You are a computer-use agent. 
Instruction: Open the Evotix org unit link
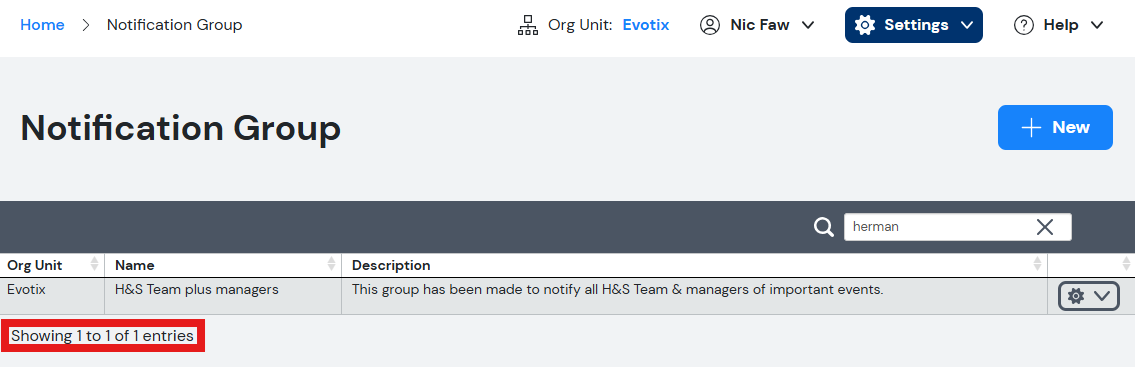[646, 25]
